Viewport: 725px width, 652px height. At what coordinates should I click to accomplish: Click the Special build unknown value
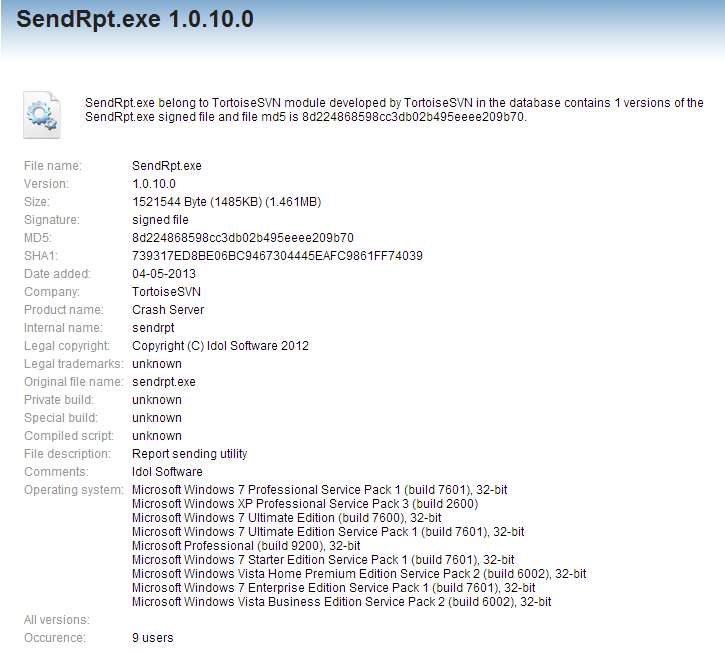pos(157,418)
